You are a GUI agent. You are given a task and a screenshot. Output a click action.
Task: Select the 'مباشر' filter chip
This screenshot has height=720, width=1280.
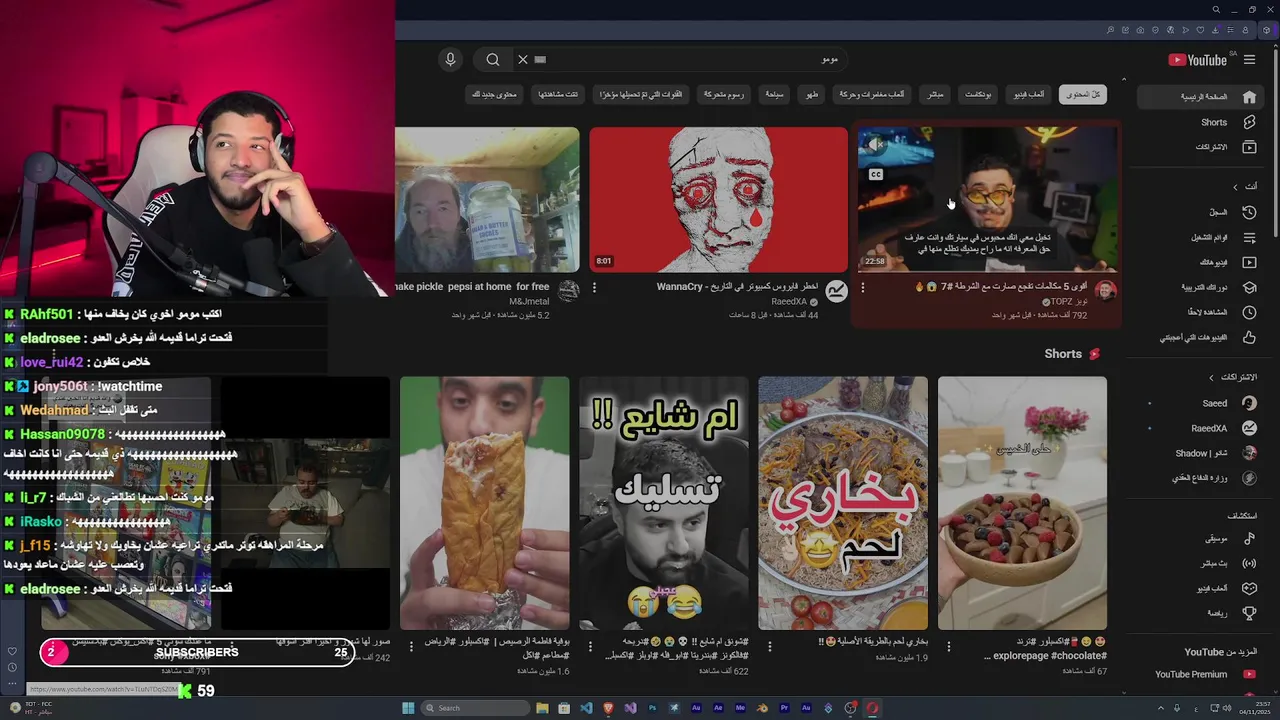[x=935, y=94]
